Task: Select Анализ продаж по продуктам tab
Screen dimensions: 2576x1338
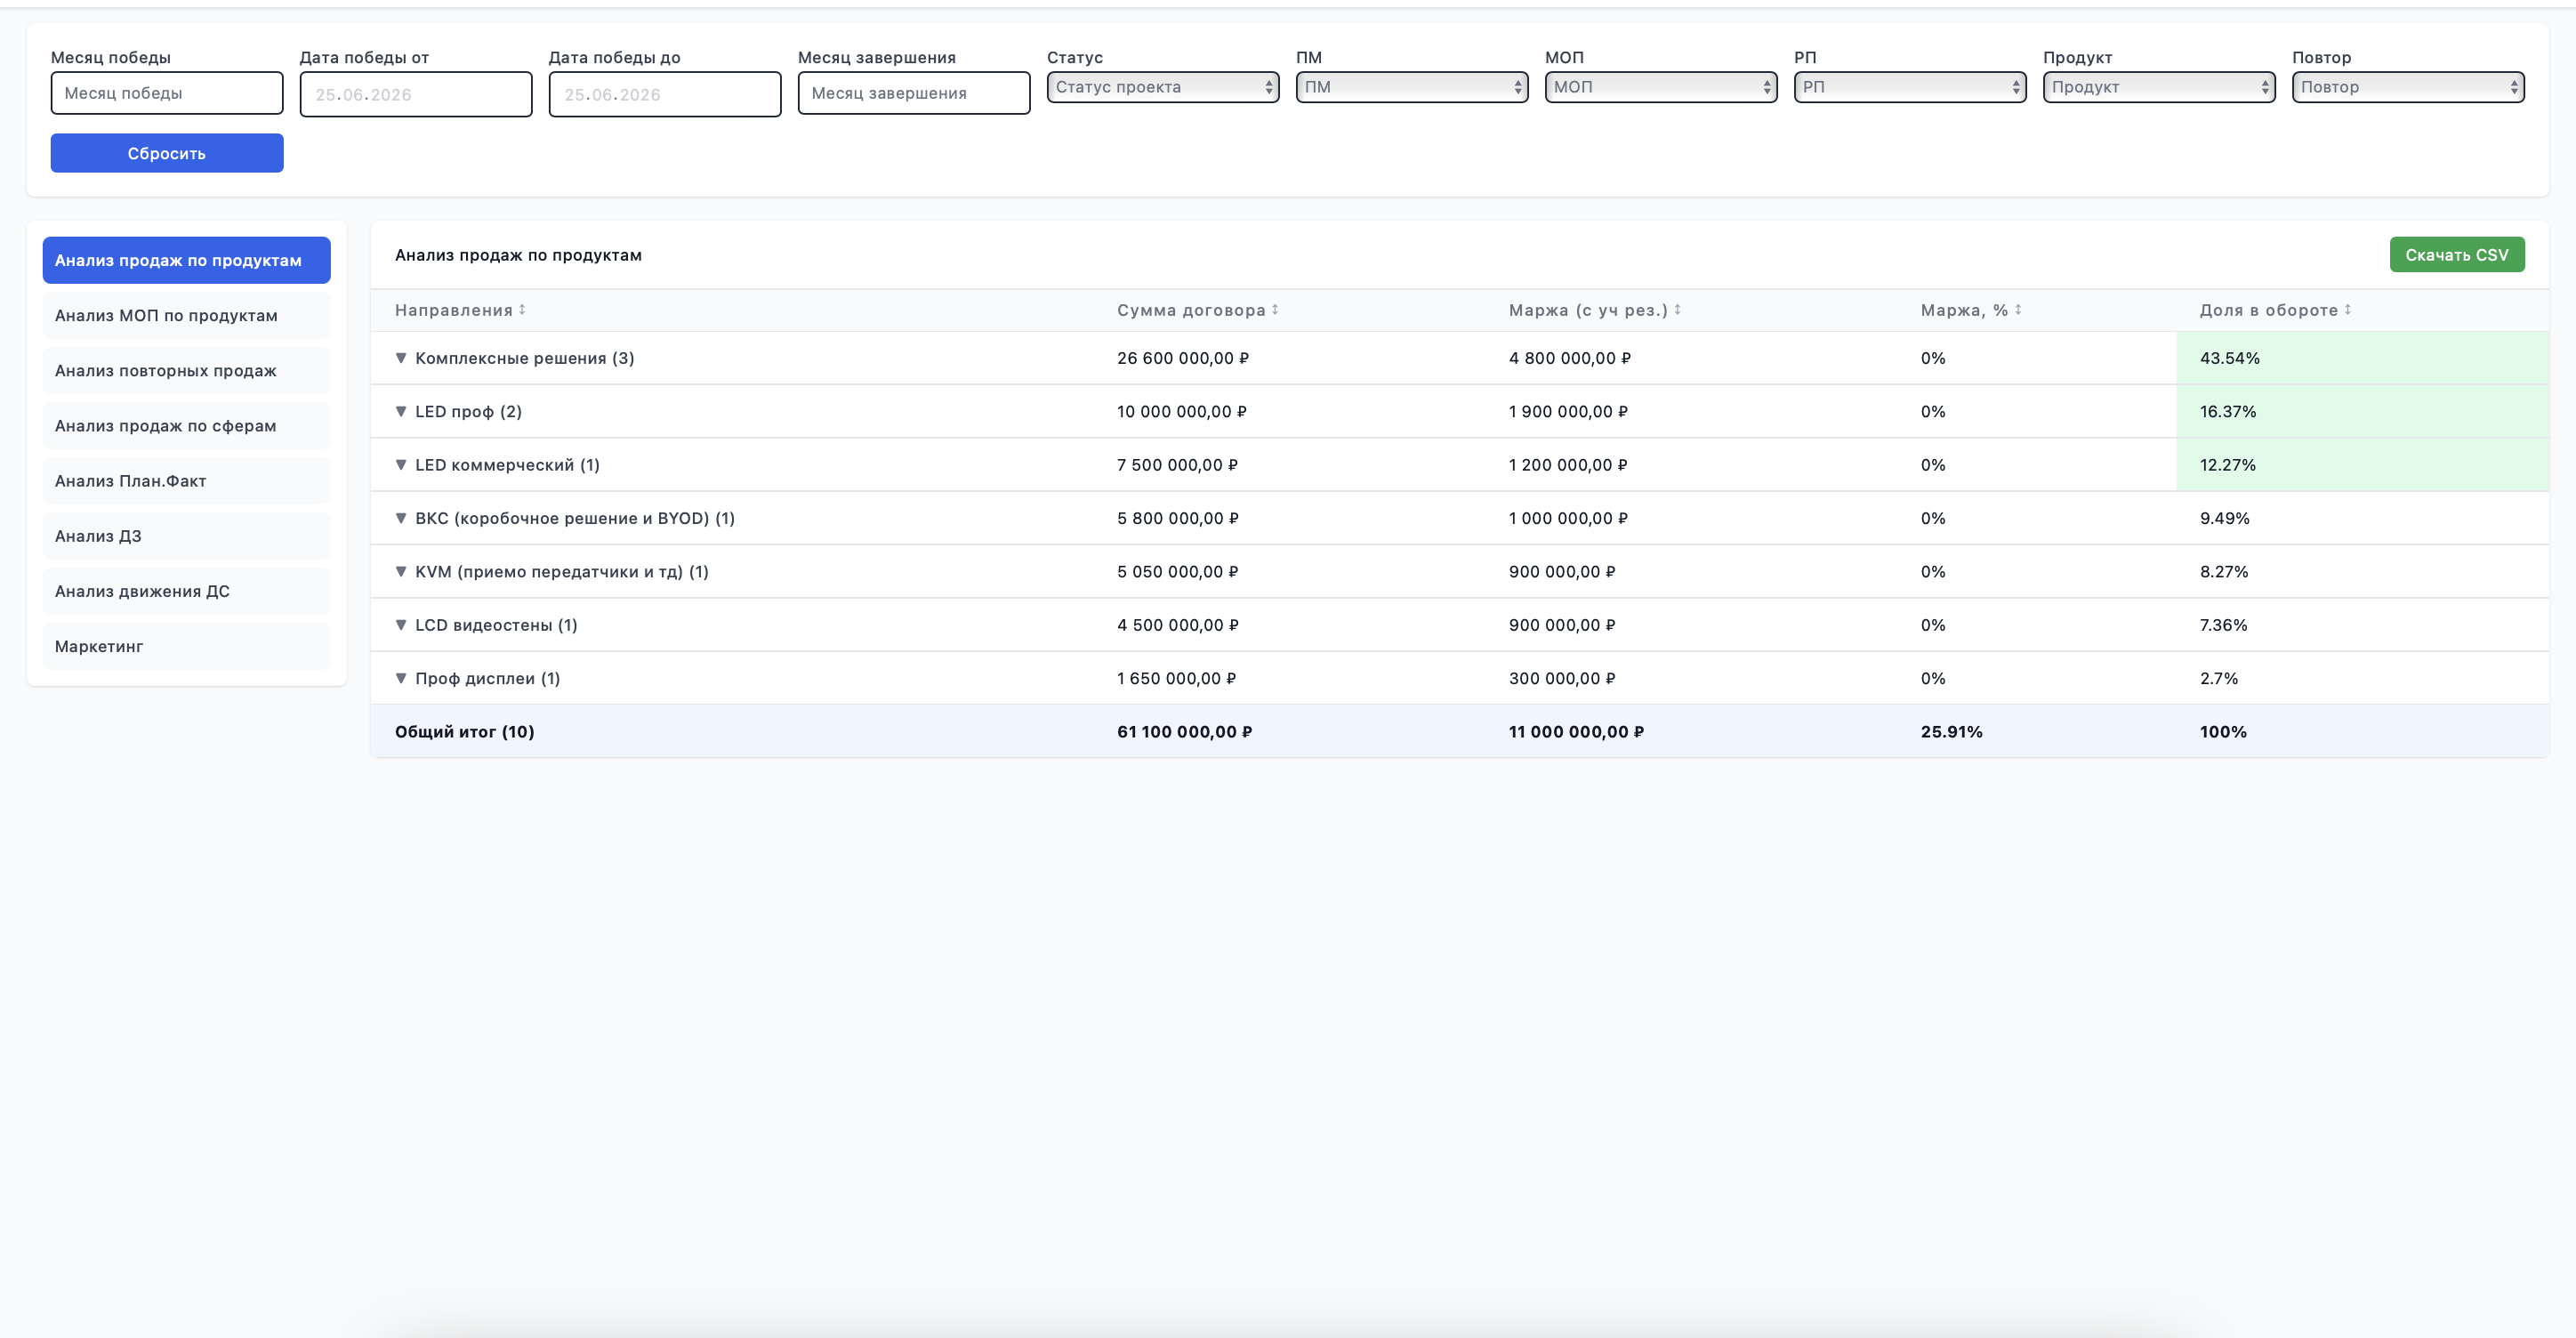Action: pyautogui.click(x=186, y=260)
